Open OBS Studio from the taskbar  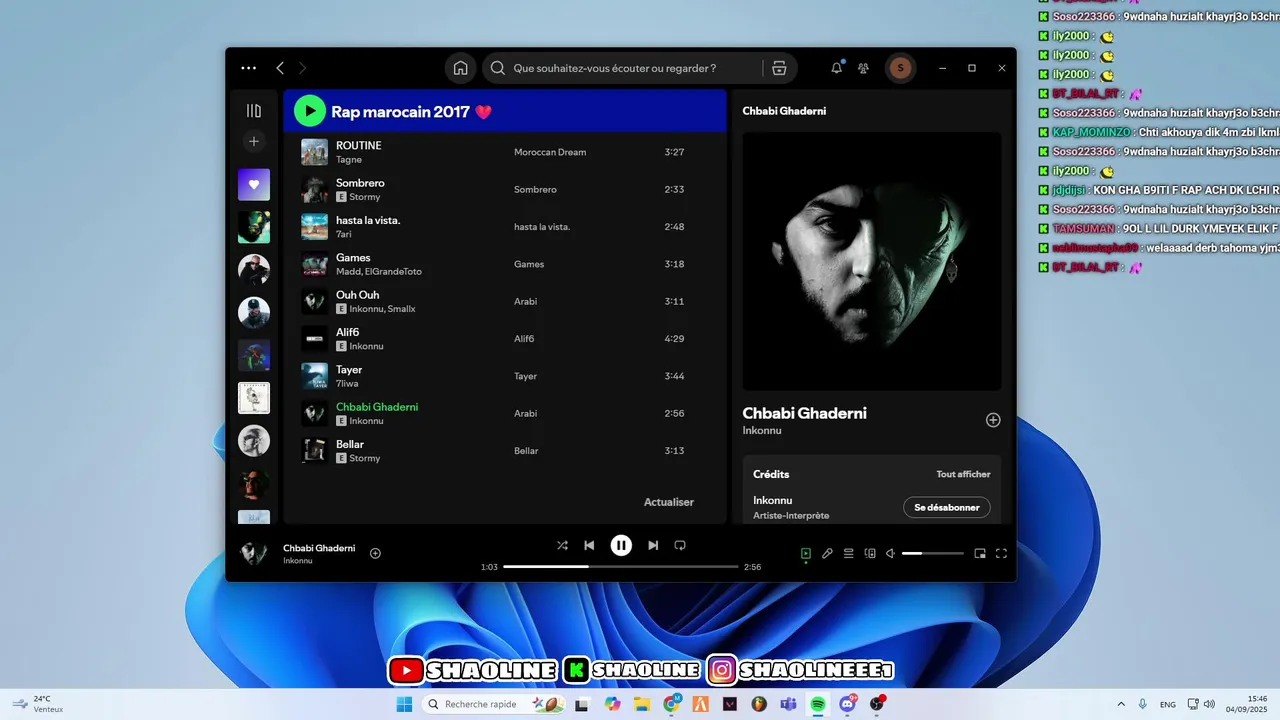pos(877,704)
